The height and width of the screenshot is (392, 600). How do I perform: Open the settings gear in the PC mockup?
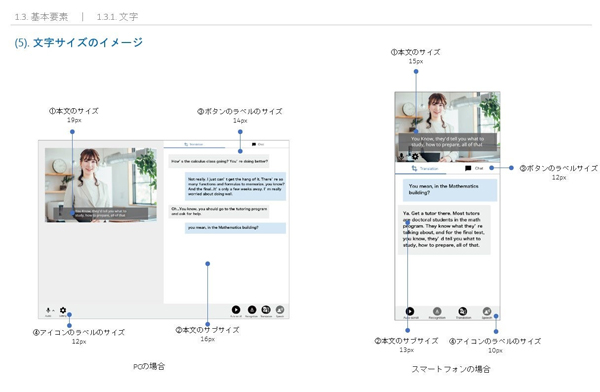(63, 310)
